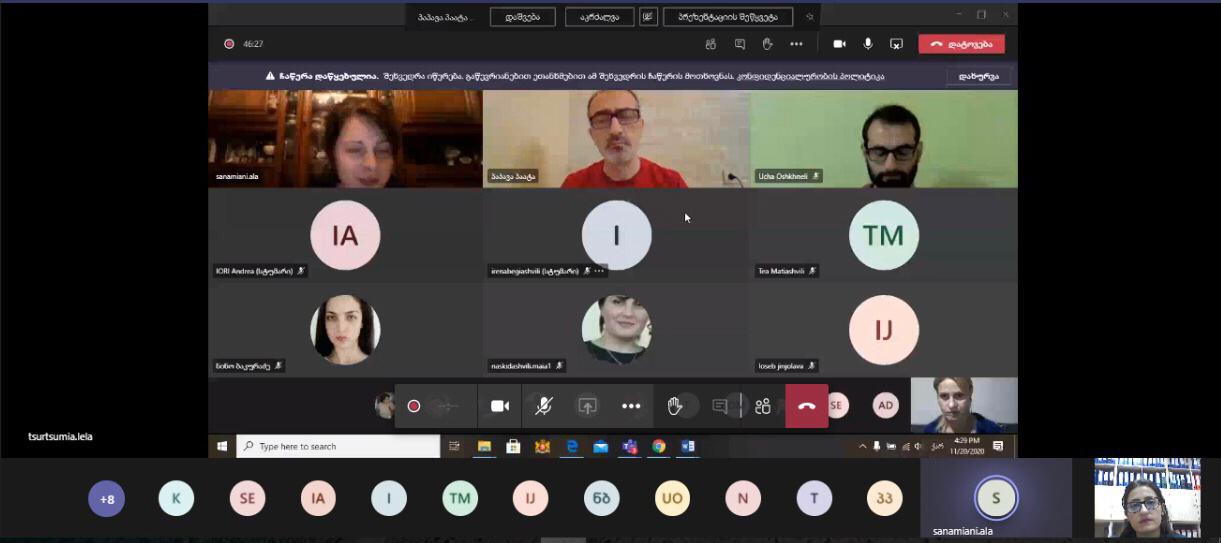This screenshot has width=1221, height=543.
Task: Click the red hang-up button in overlay bar
Action: (x=806, y=406)
